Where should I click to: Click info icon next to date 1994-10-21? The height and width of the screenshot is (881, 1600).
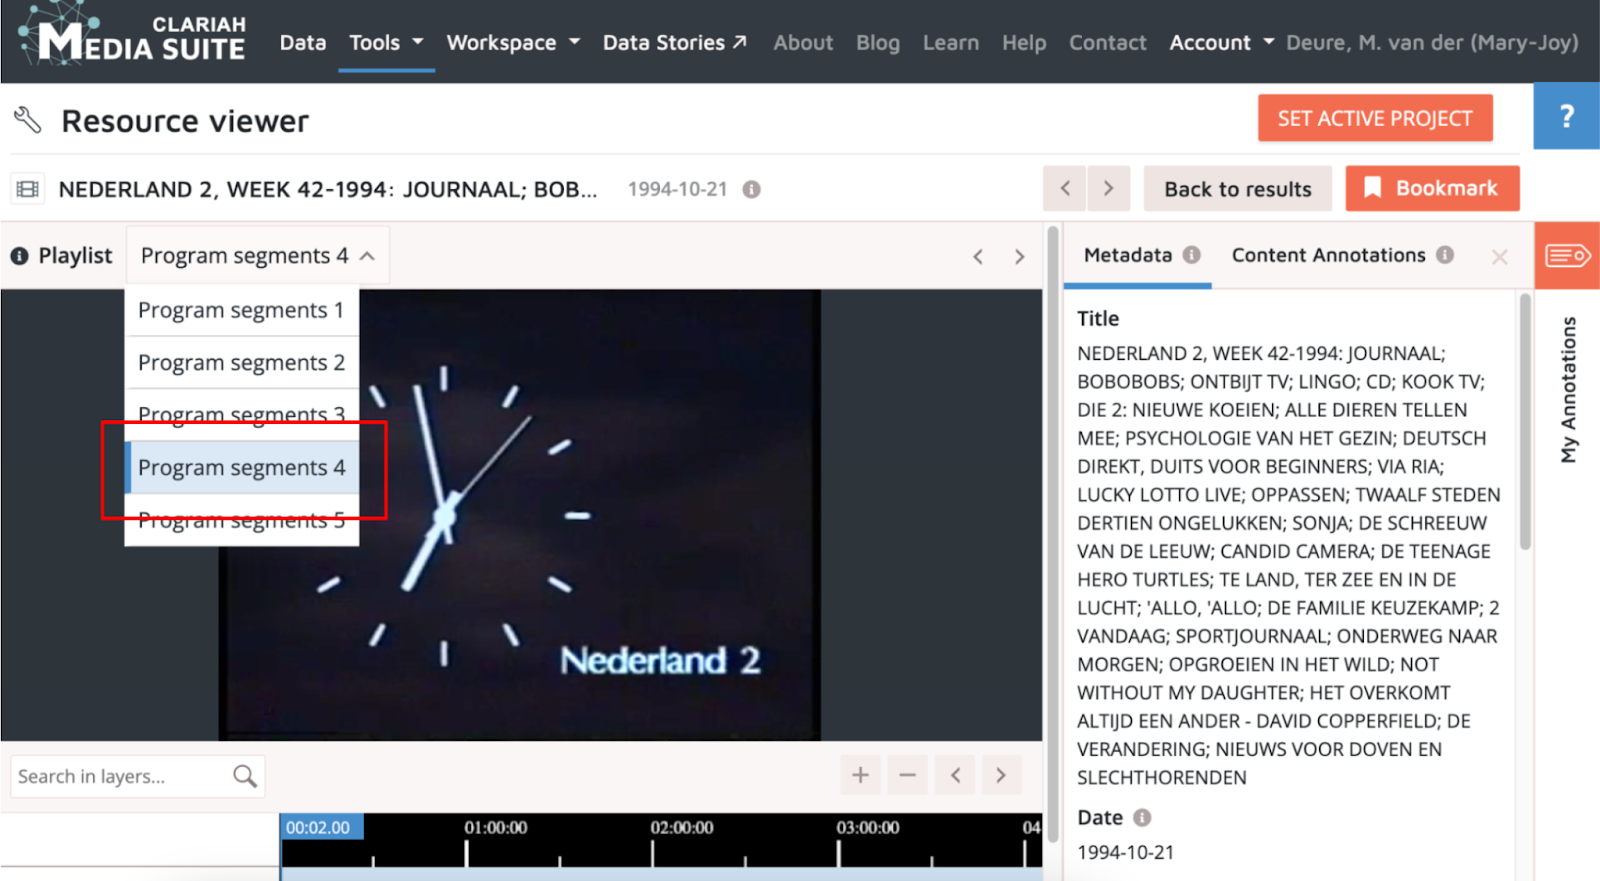pos(752,189)
